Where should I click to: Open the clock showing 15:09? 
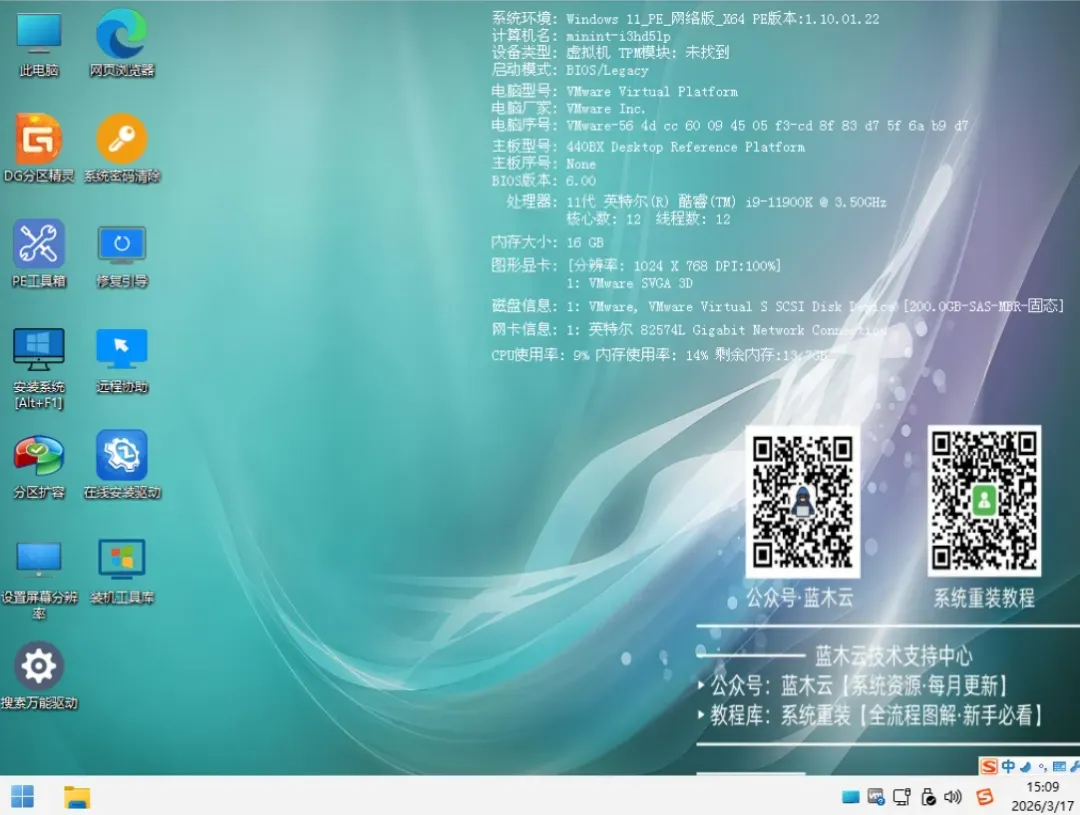point(1042,787)
